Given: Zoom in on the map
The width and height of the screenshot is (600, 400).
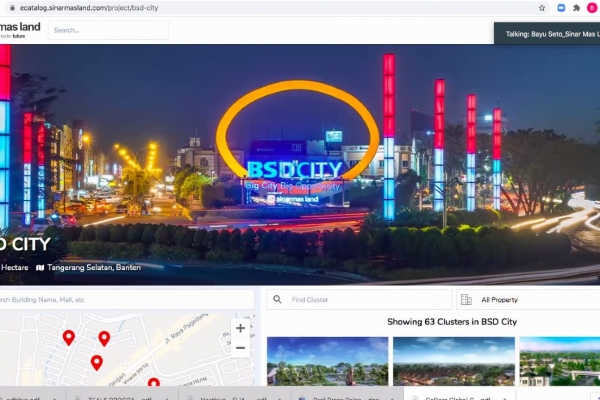Looking at the screenshot, I should [x=240, y=328].
